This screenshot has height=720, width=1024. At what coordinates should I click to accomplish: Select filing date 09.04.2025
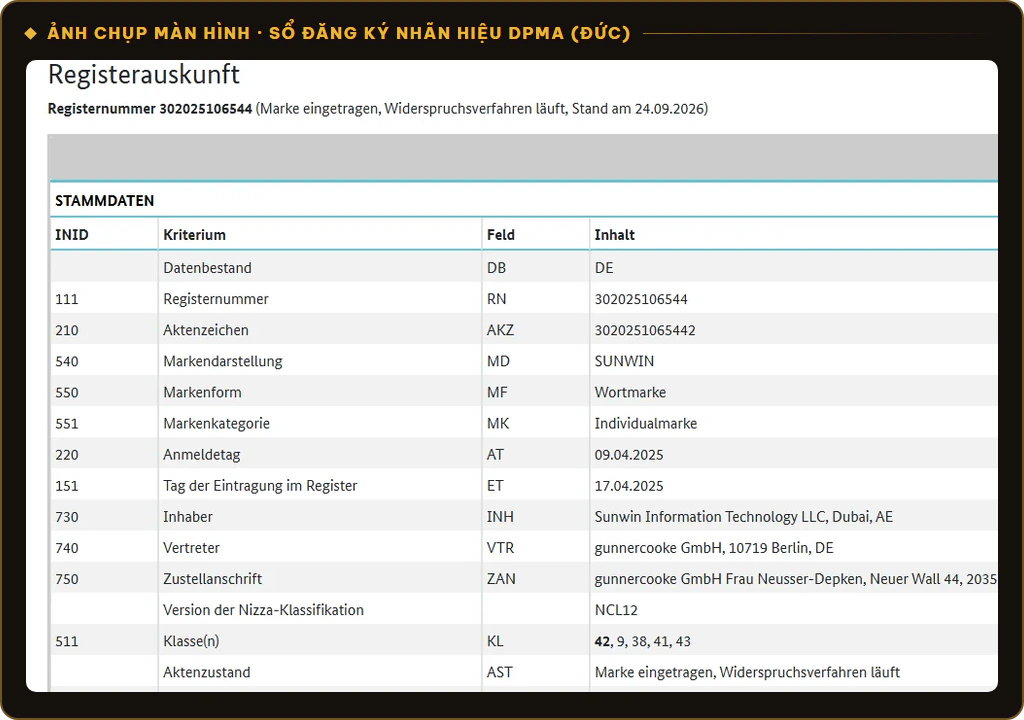(x=629, y=455)
